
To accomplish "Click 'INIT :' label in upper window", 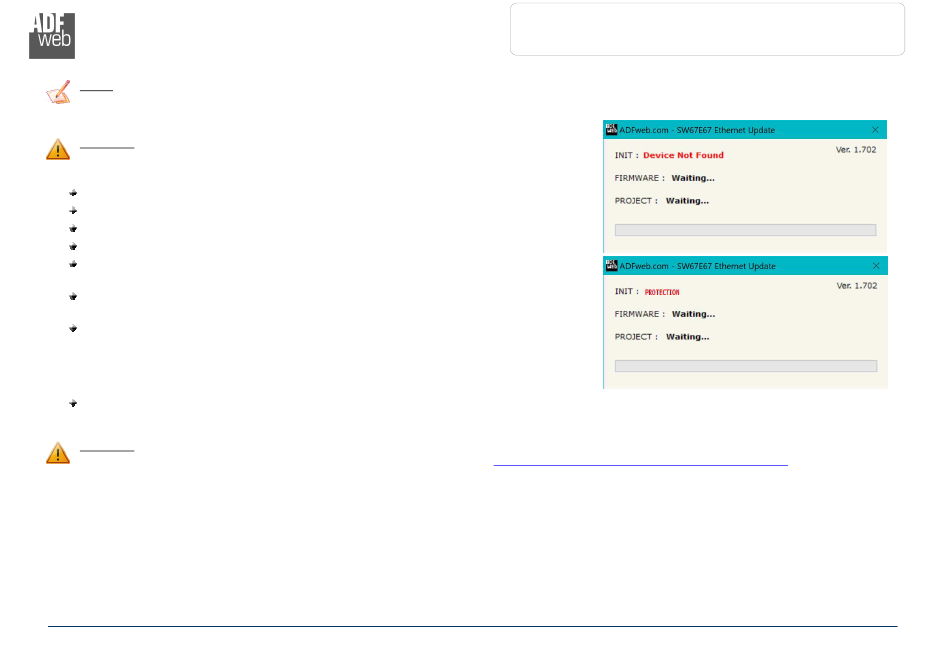I will click(x=626, y=155).
